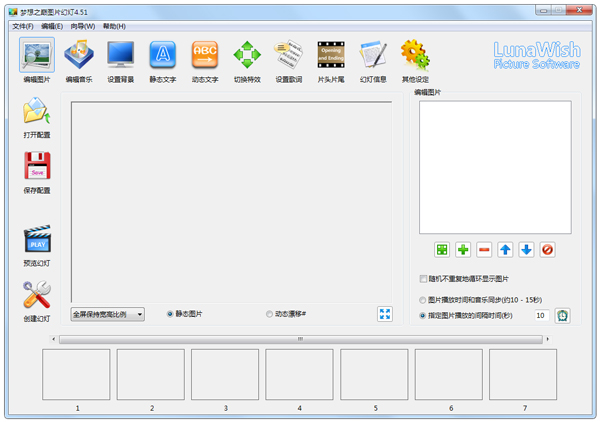The height and width of the screenshot is (422, 600).
Task: Open 其他设定 (Other settings) gears icon
Action: point(415,55)
